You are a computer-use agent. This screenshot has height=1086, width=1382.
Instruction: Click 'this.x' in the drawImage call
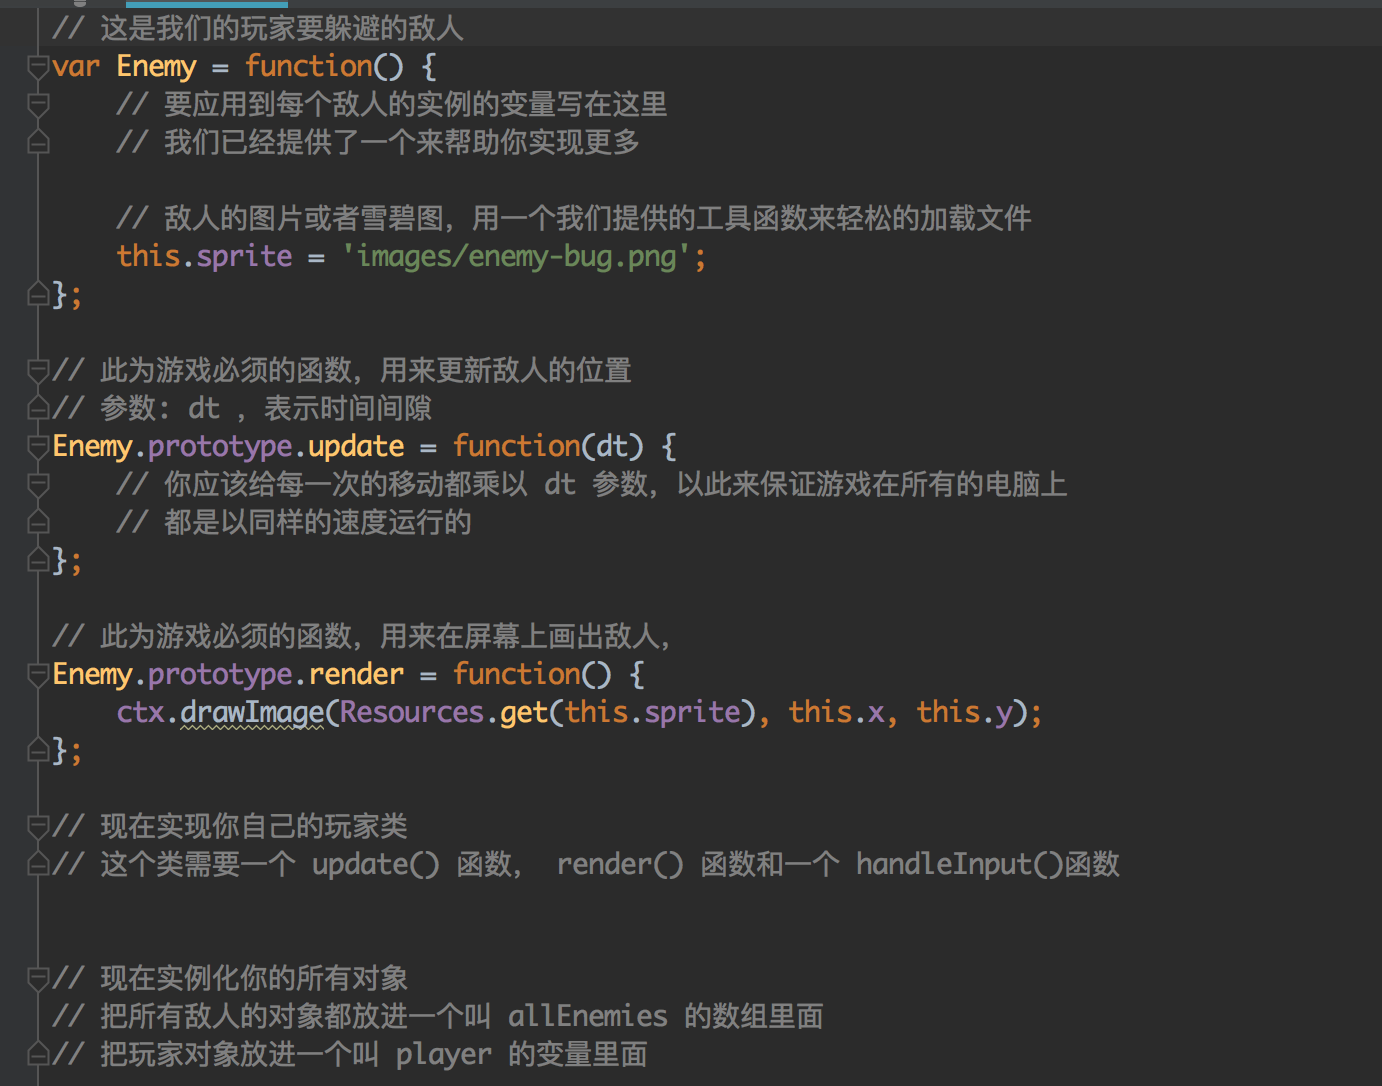pos(837,713)
